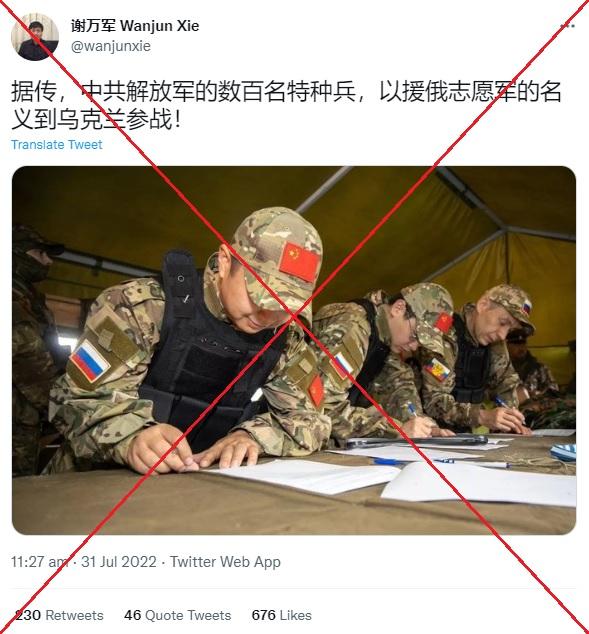
Task: Click the Translate Tweet link
Action: click(x=57, y=144)
